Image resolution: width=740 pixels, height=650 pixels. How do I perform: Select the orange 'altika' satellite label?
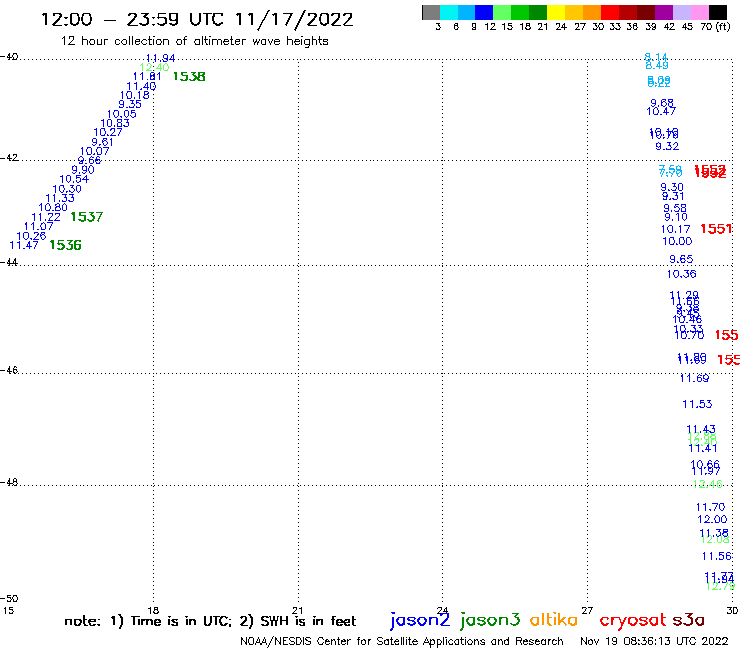(x=554, y=619)
